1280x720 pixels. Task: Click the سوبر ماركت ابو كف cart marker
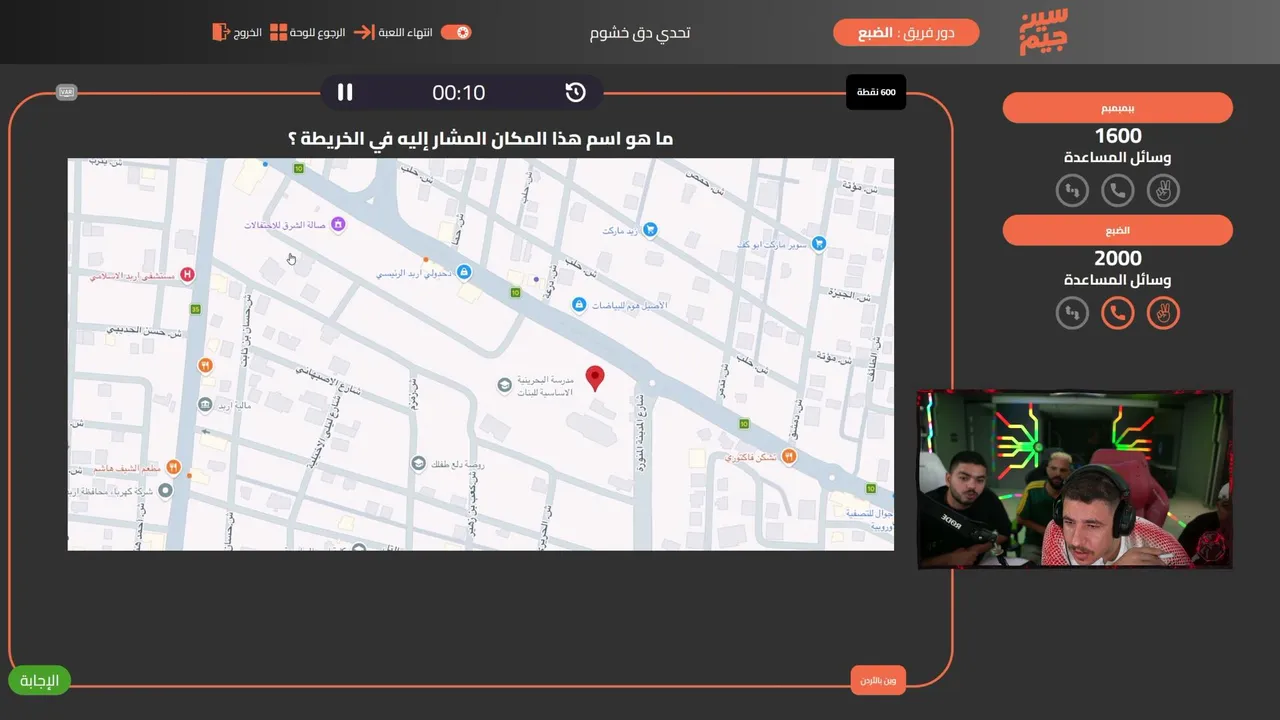point(819,243)
